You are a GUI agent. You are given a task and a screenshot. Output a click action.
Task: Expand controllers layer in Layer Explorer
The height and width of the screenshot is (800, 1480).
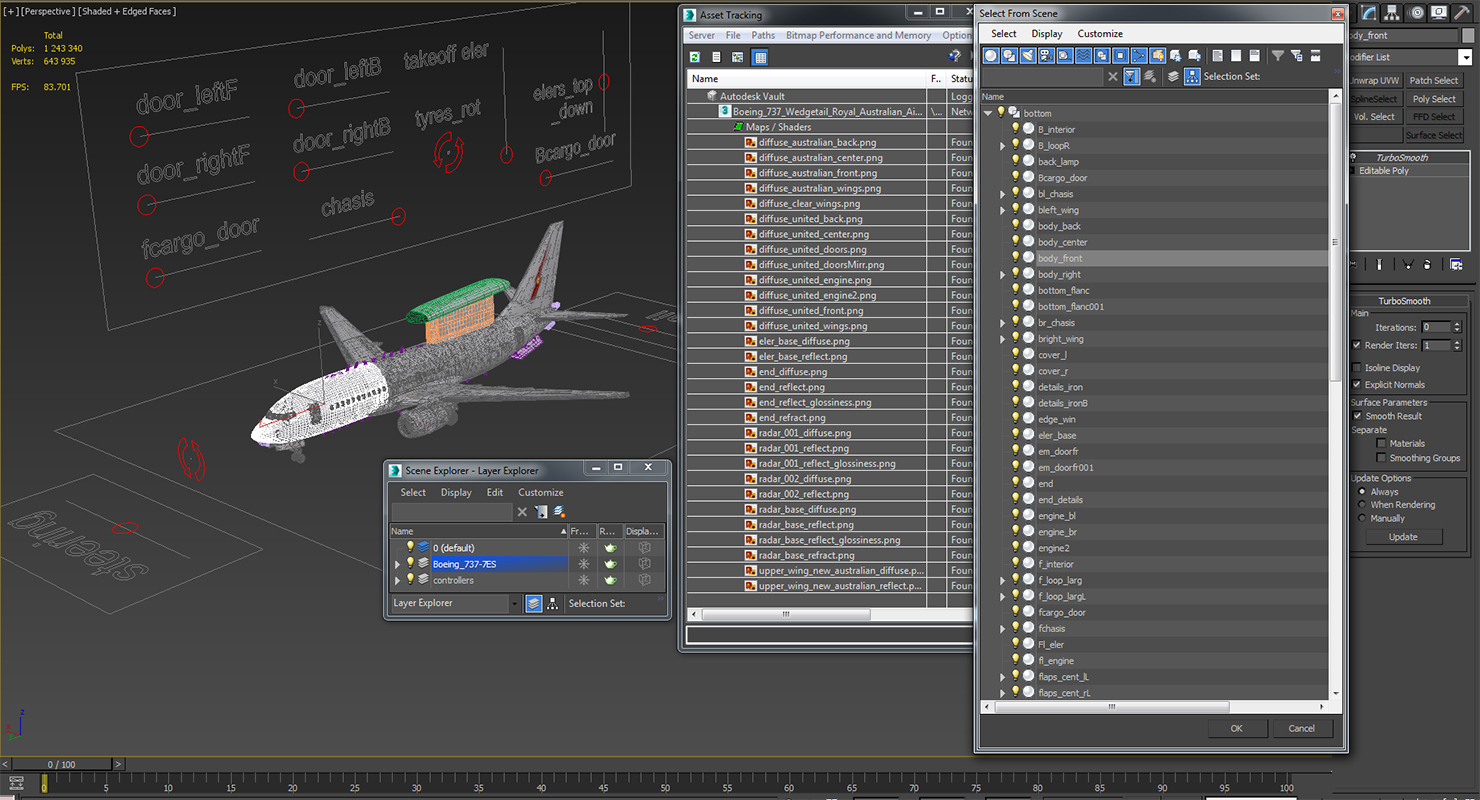(x=397, y=580)
